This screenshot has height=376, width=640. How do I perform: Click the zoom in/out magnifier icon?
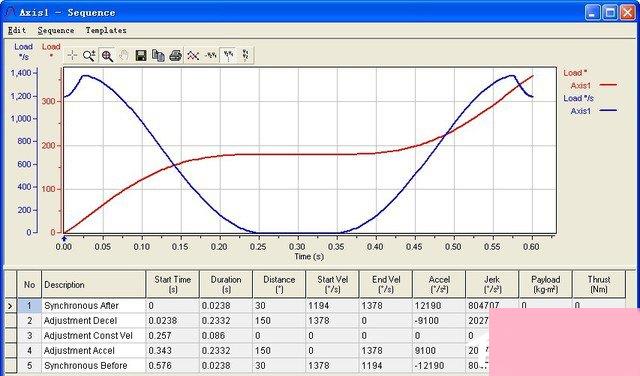pyautogui.click(x=89, y=56)
